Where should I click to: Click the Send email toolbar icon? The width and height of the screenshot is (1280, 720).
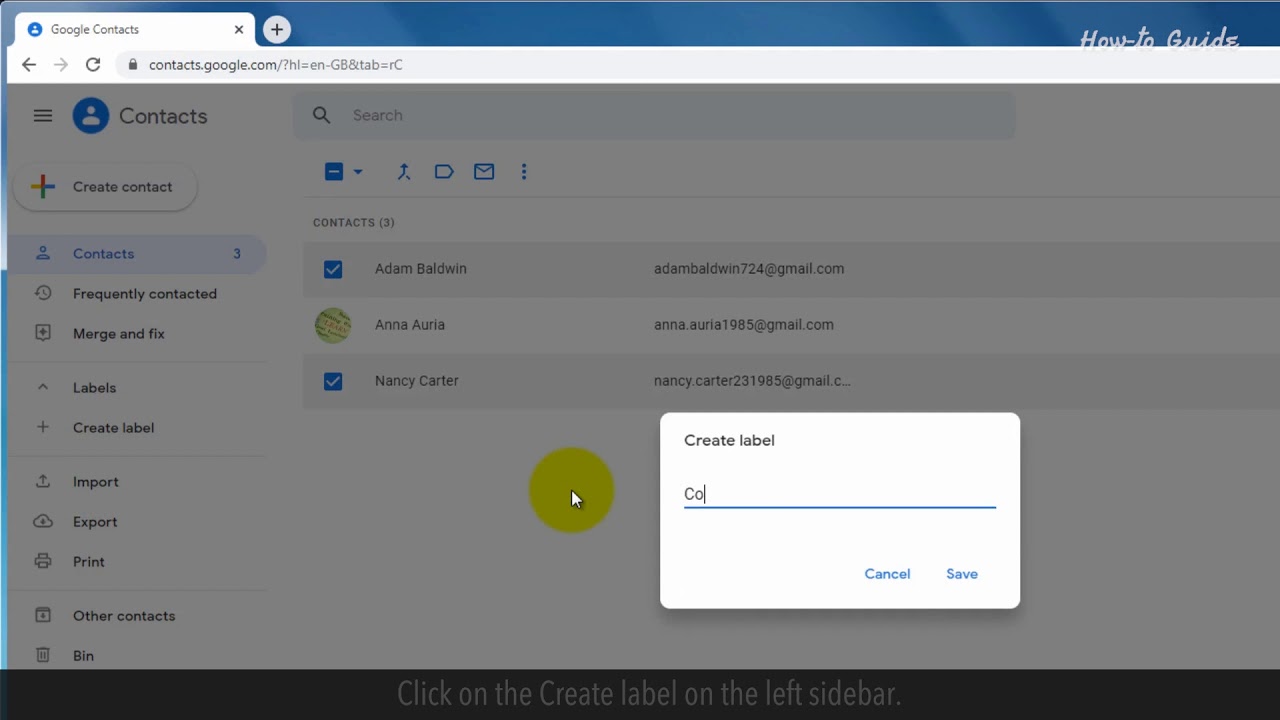[x=484, y=172]
